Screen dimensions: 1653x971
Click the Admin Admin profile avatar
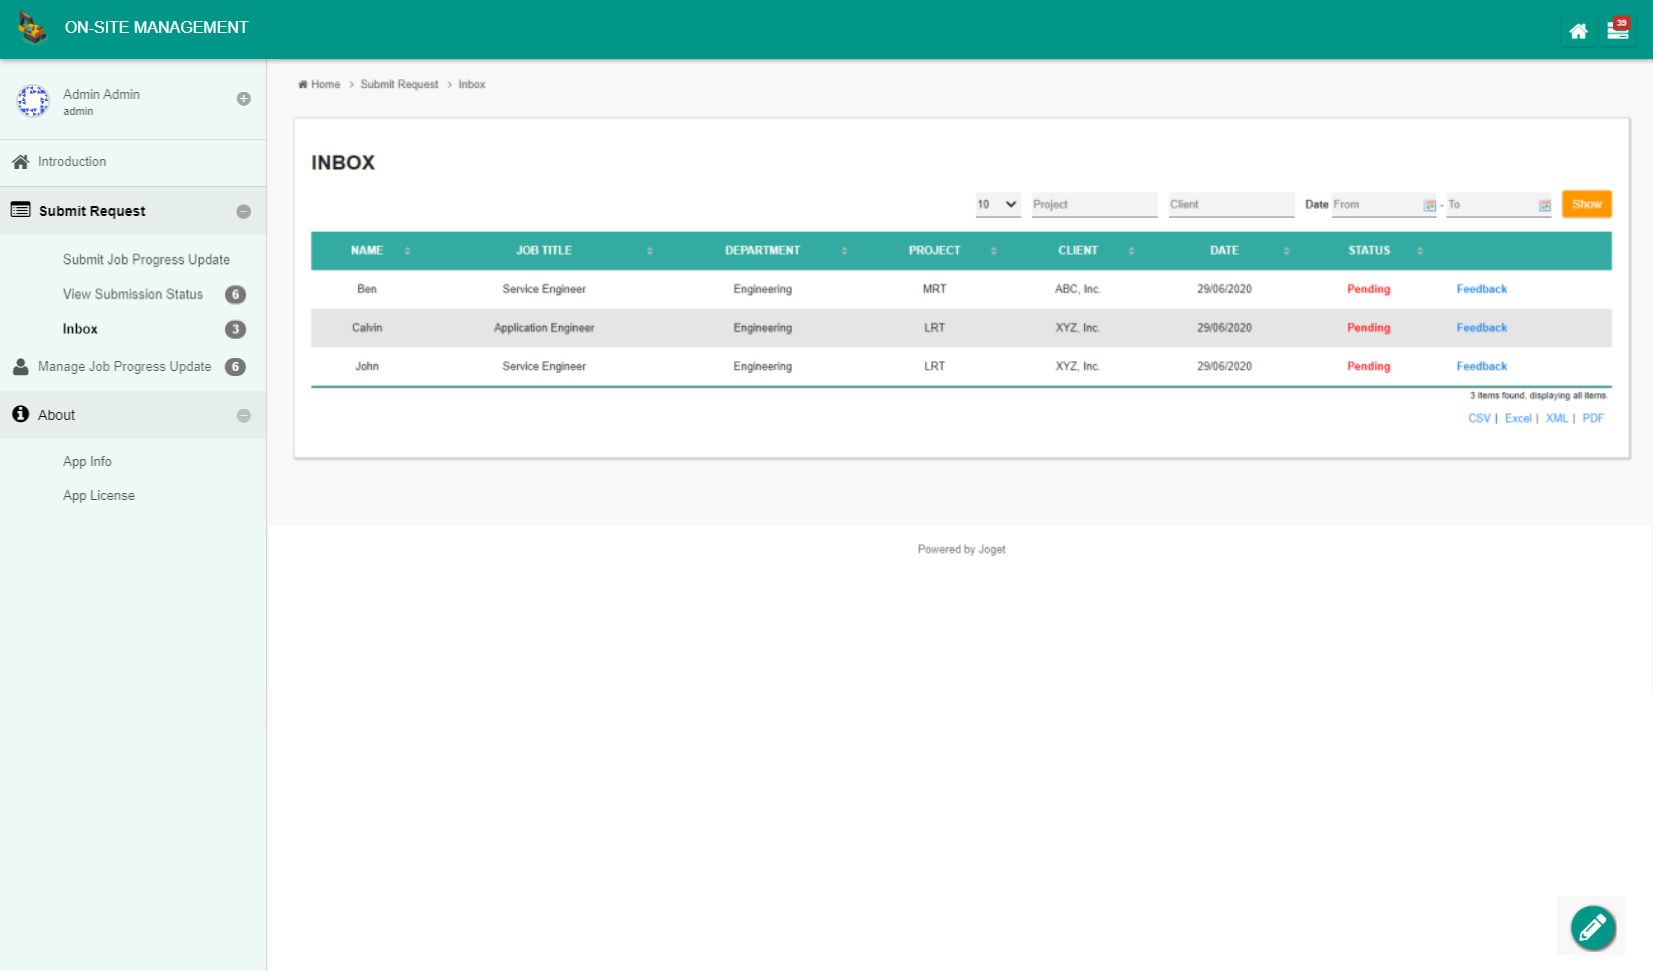pos(33,101)
